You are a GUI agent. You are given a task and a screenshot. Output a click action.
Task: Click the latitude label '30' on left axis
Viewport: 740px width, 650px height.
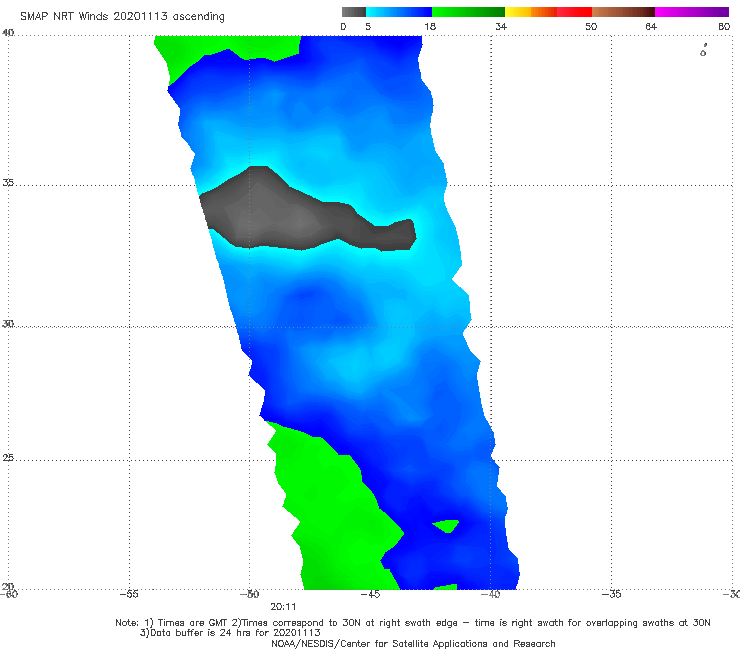coord(8,324)
